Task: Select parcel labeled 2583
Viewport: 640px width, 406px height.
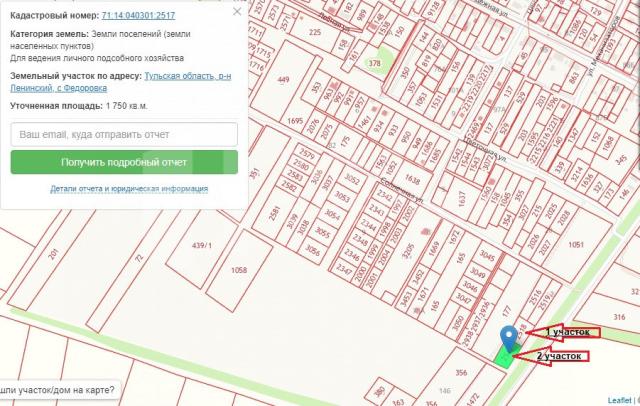Action: 295,176
